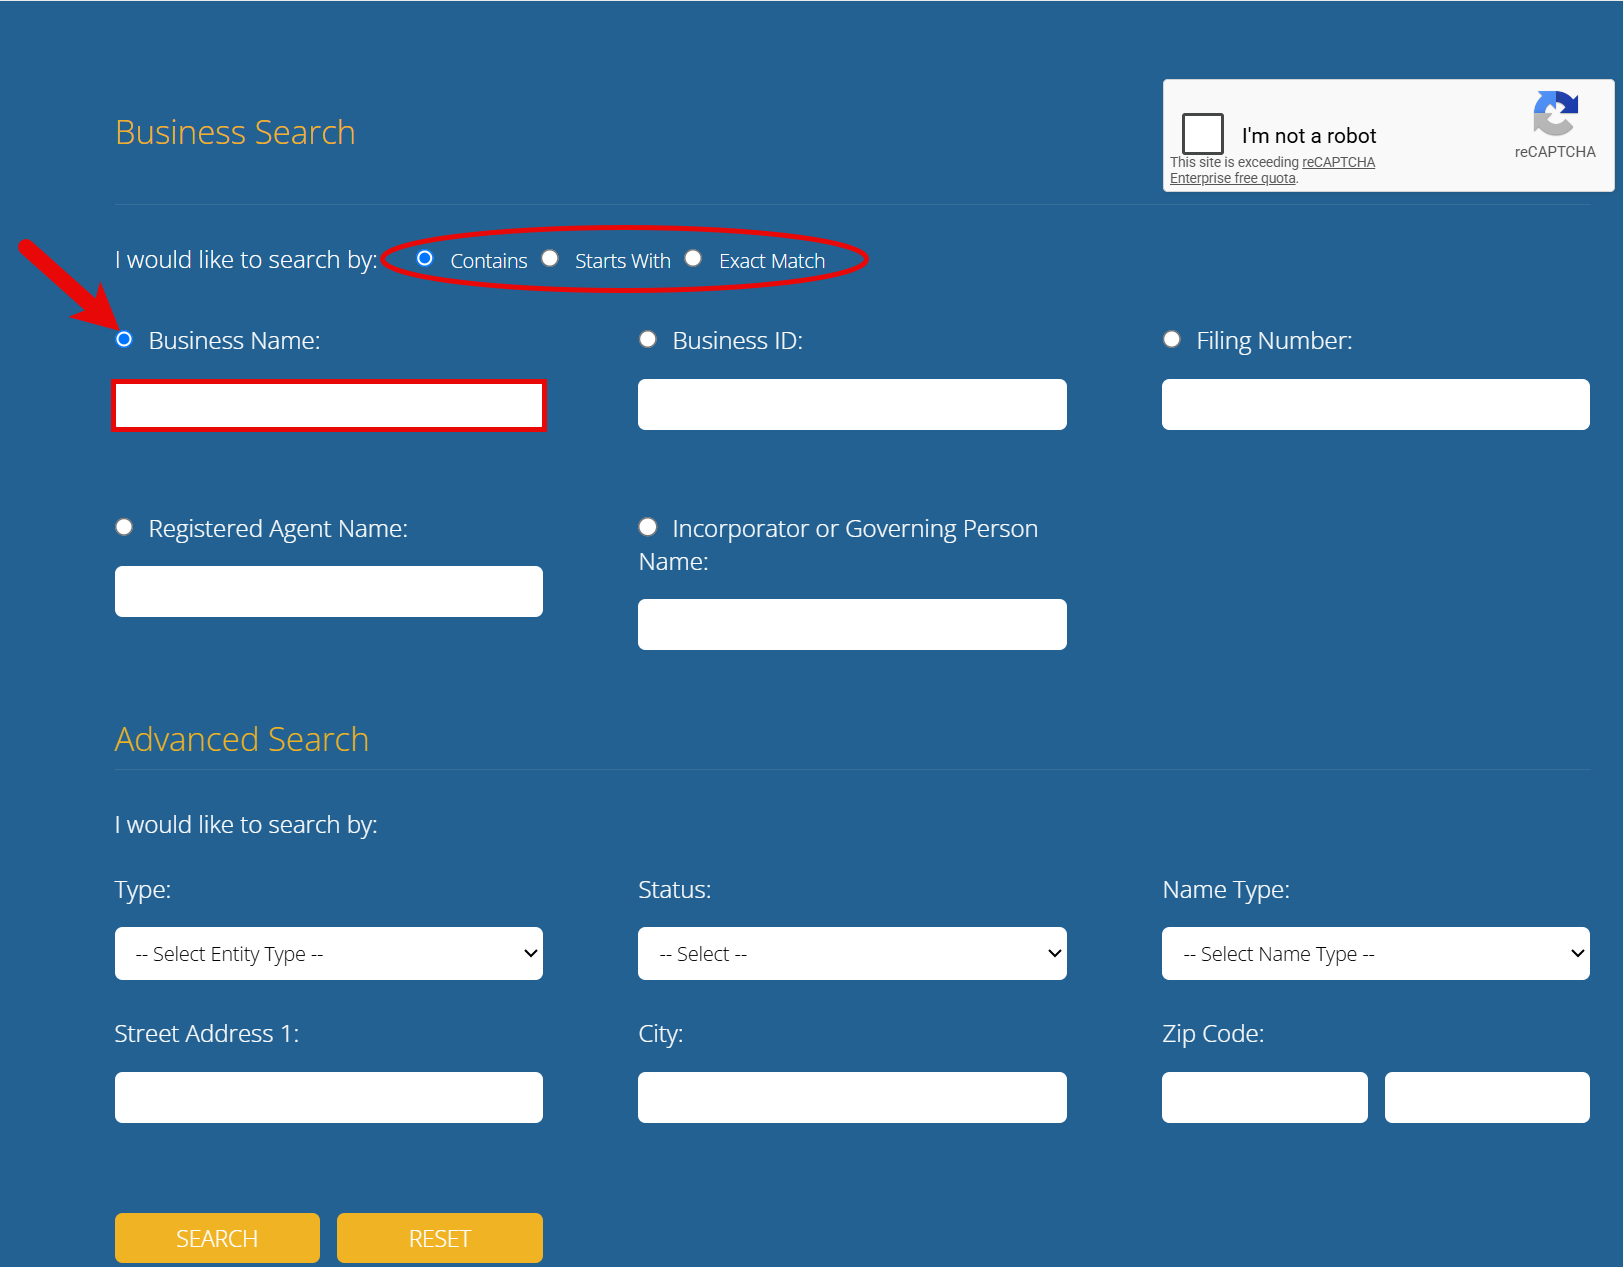Open the Status select dropdown
This screenshot has height=1267, width=1623.
coord(852,953)
